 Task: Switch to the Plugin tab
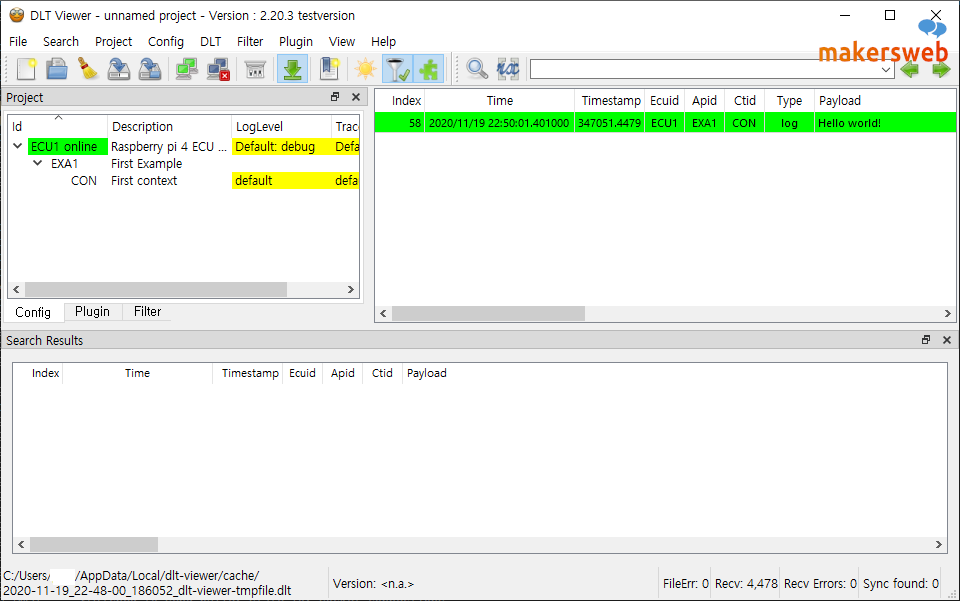coord(92,312)
